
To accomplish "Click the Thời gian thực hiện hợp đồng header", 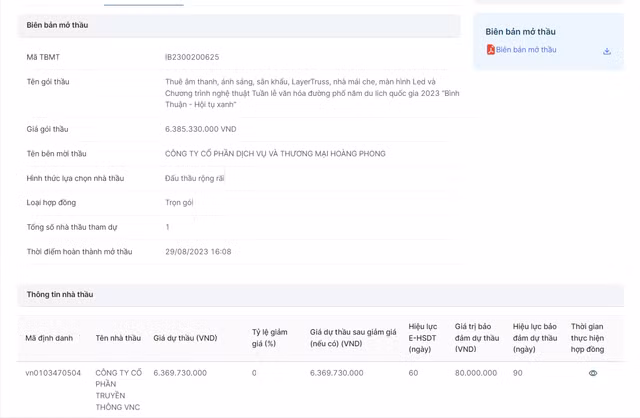I will point(588,338).
